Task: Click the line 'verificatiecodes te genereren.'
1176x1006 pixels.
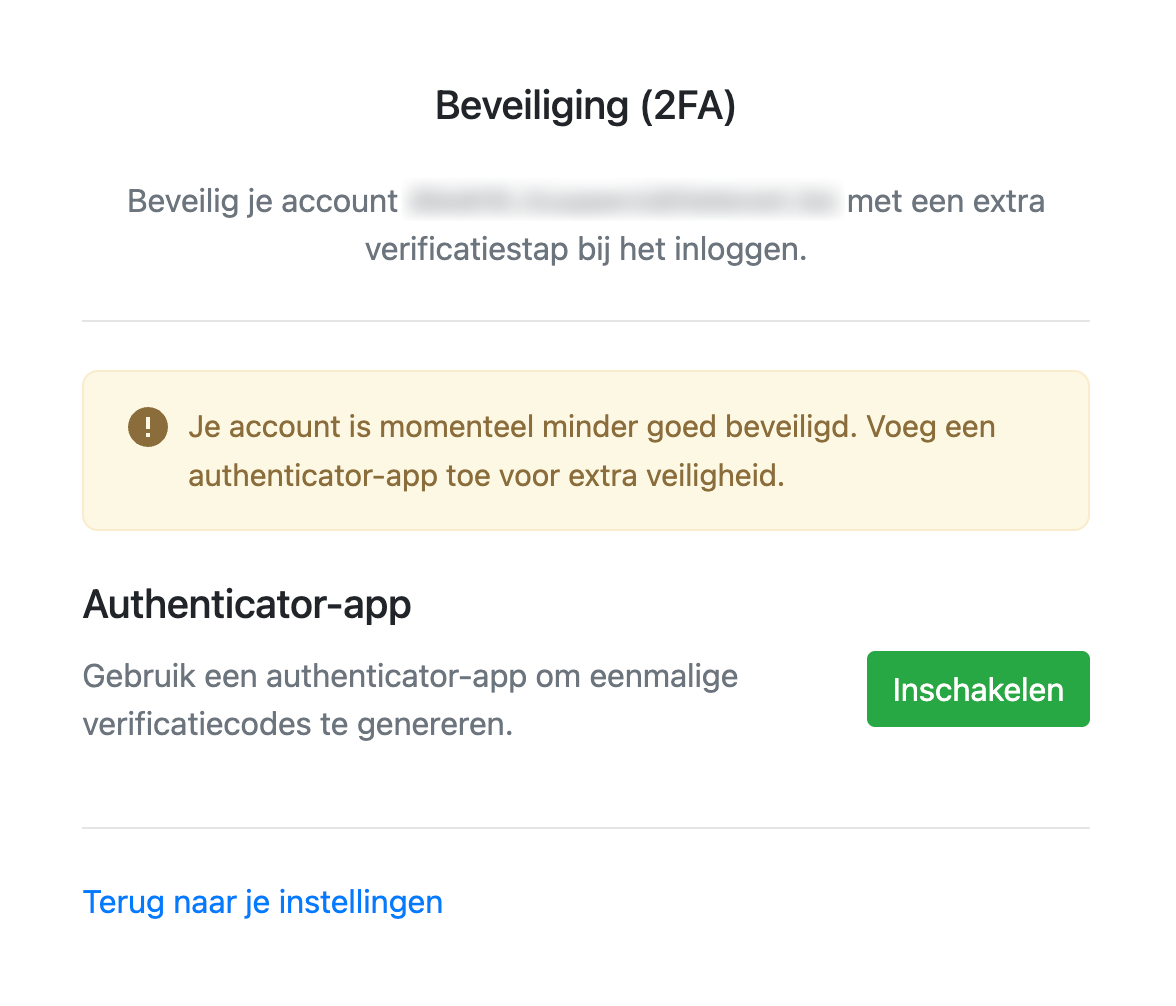Action: tap(297, 723)
